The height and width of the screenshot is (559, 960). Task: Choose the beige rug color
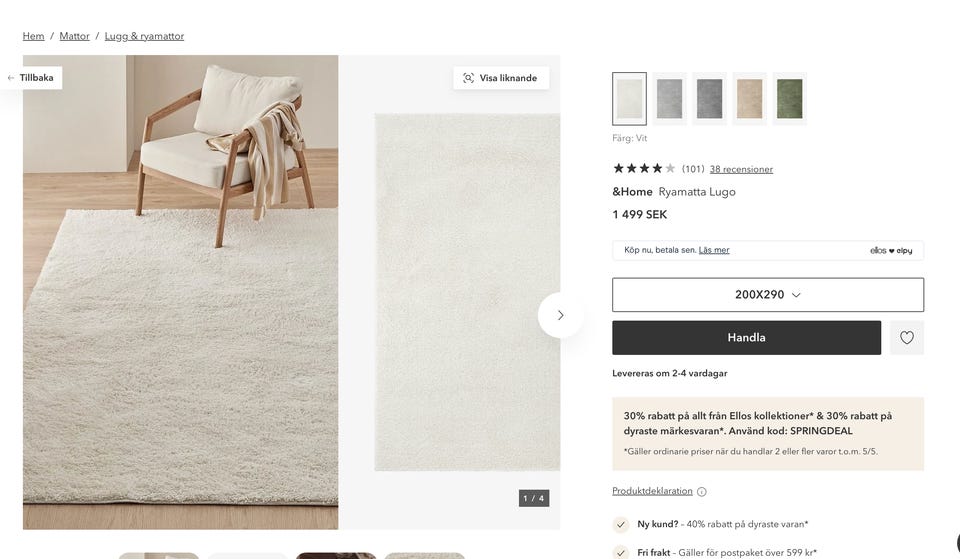click(749, 99)
